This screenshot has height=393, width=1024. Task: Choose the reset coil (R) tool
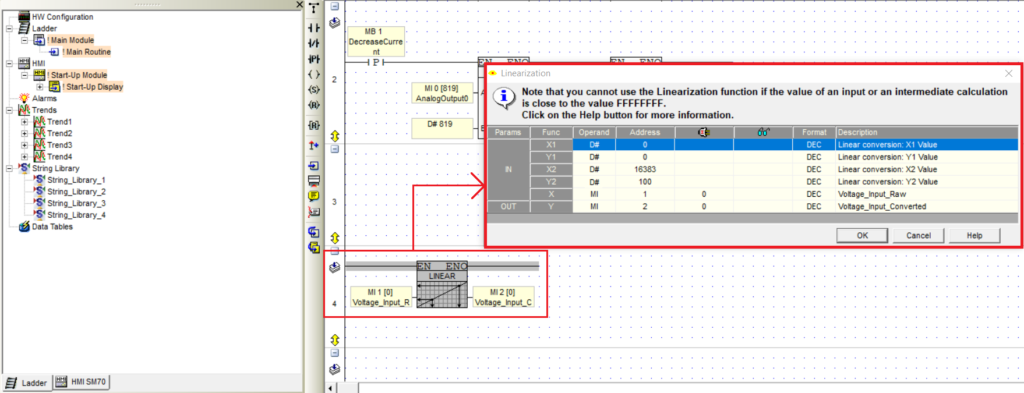314,105
